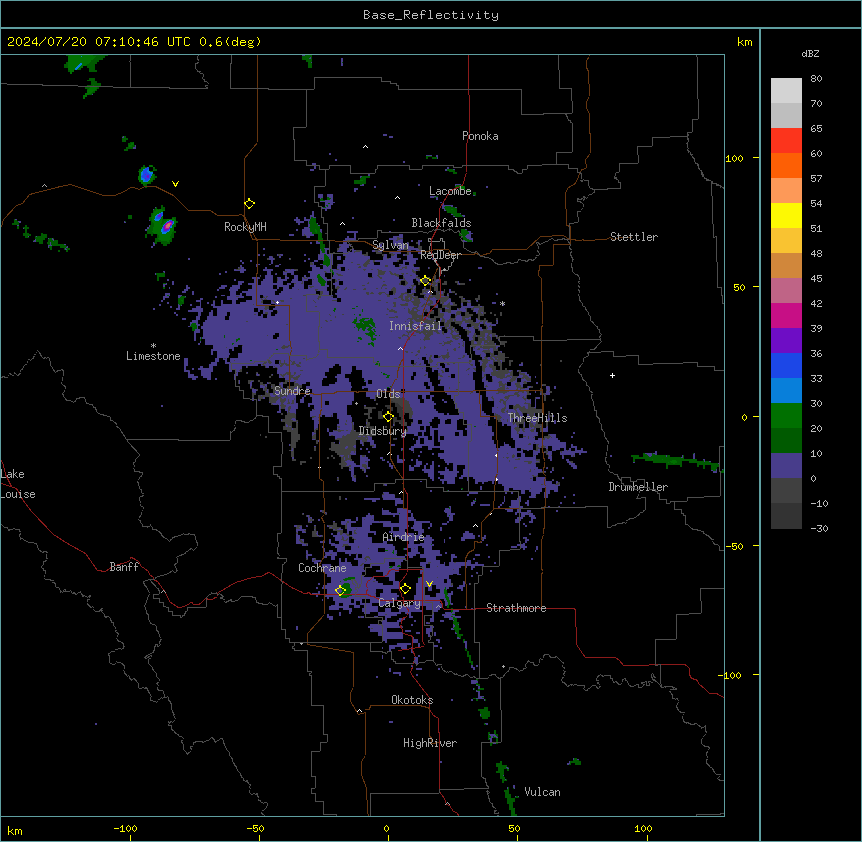The image size is (862, 842).
Task: Click the yellow diamond marker south of Cochrane
Action: 341,590
